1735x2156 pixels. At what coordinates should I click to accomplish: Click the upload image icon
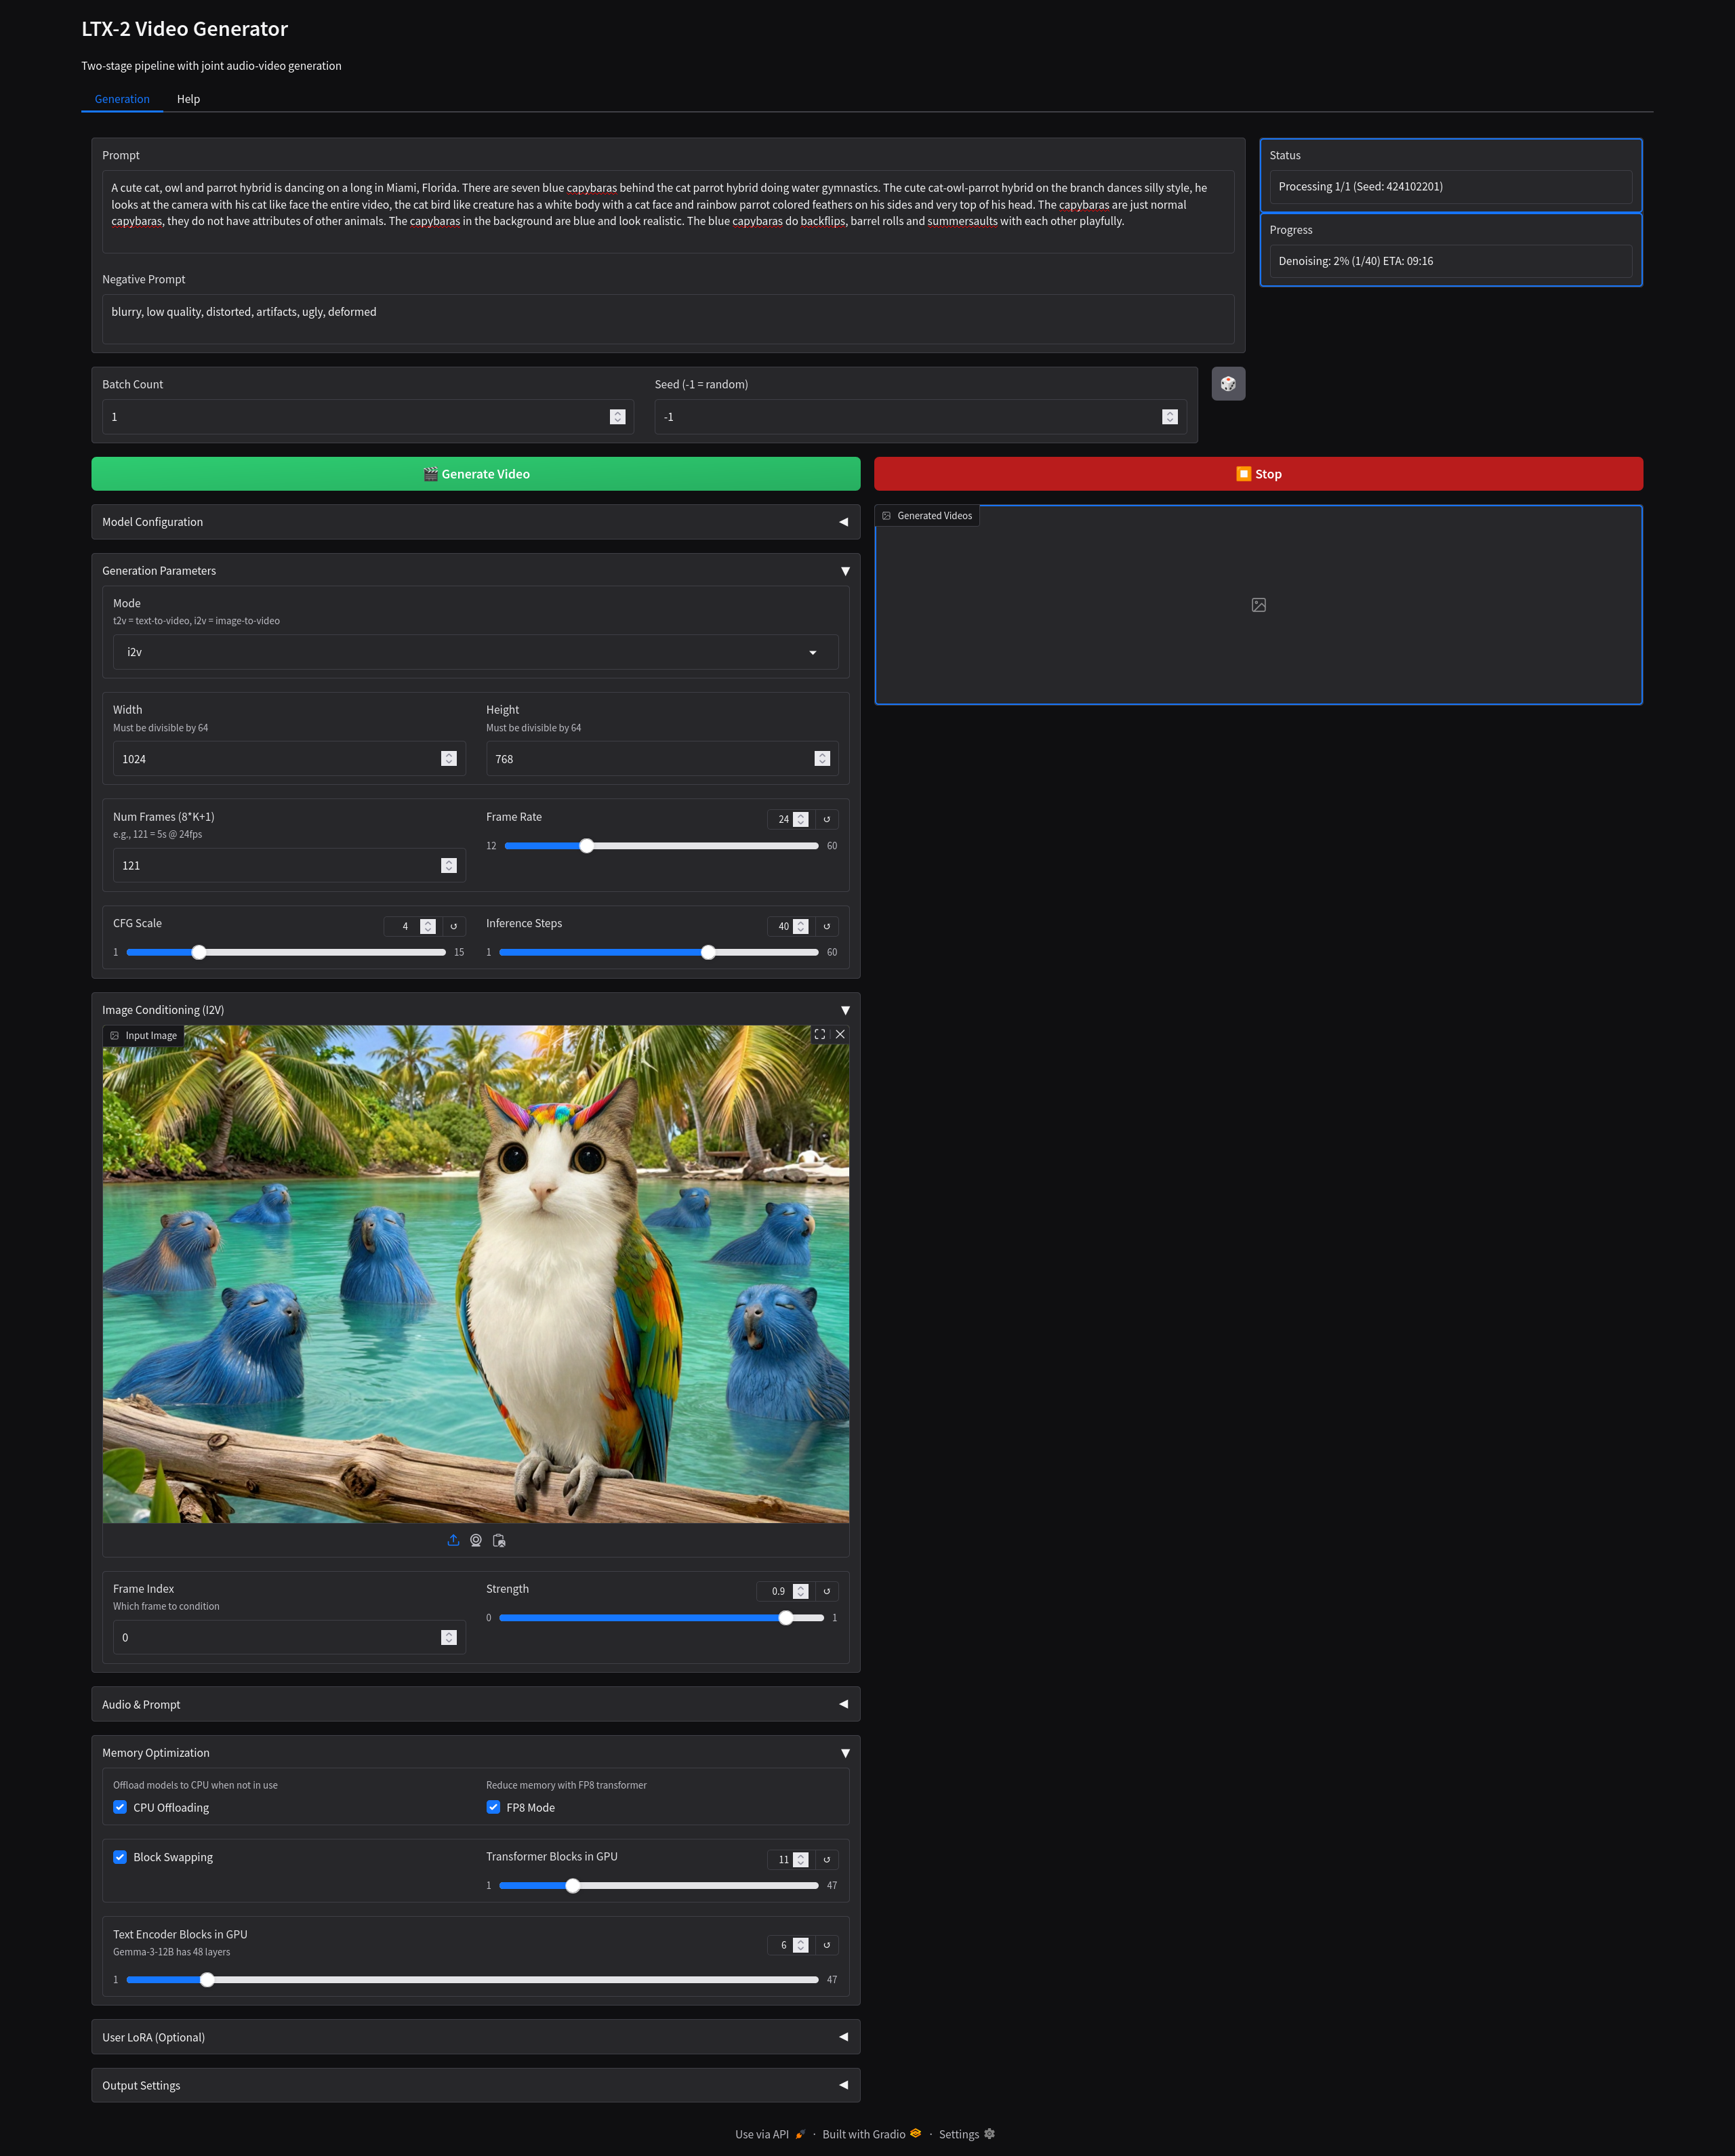coord(453,1540)
